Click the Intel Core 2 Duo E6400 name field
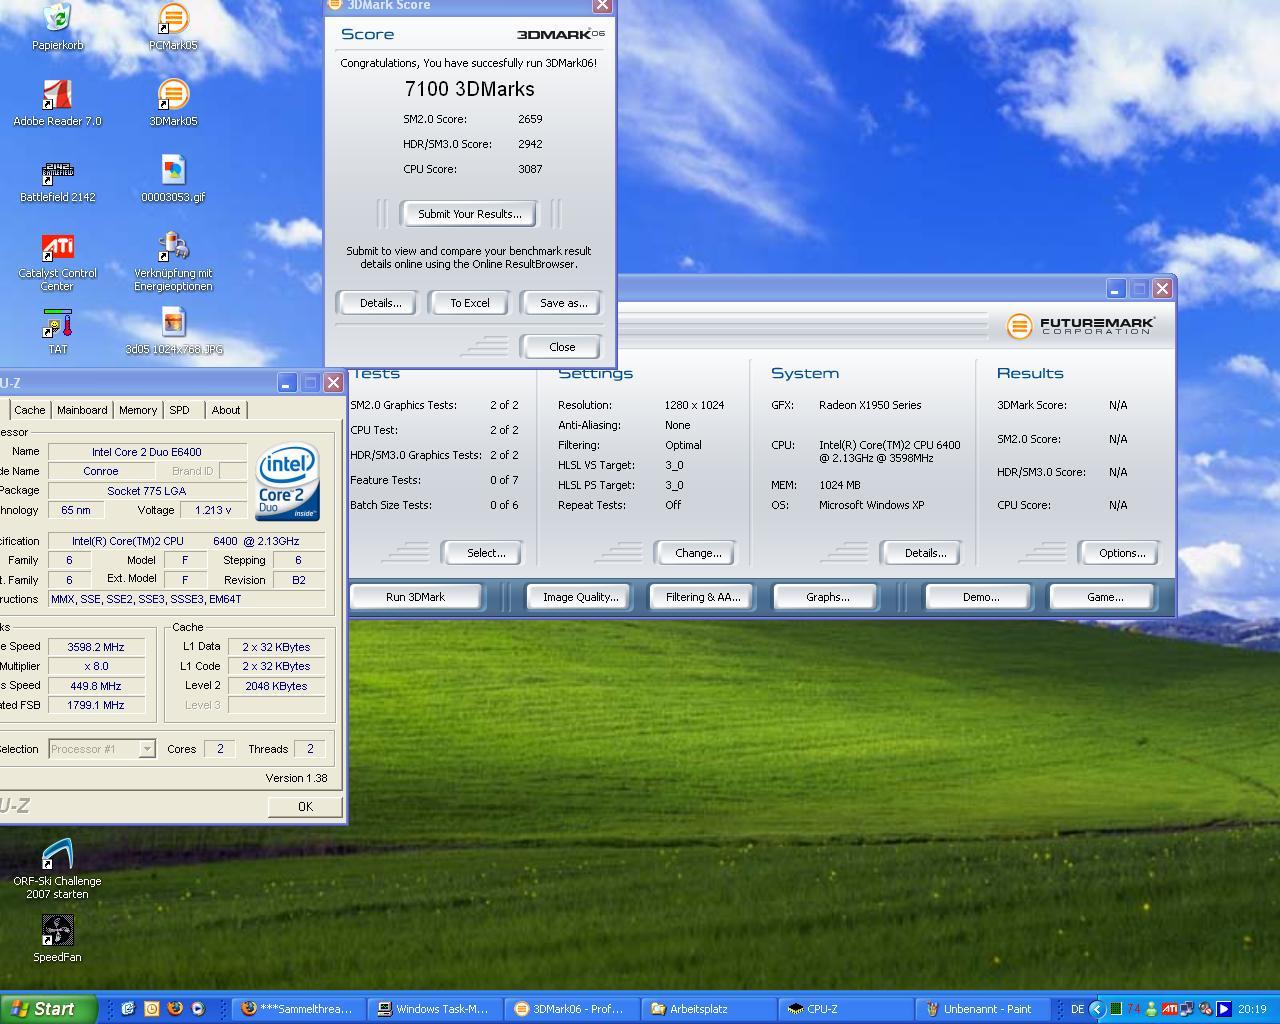 pos(147,452)
